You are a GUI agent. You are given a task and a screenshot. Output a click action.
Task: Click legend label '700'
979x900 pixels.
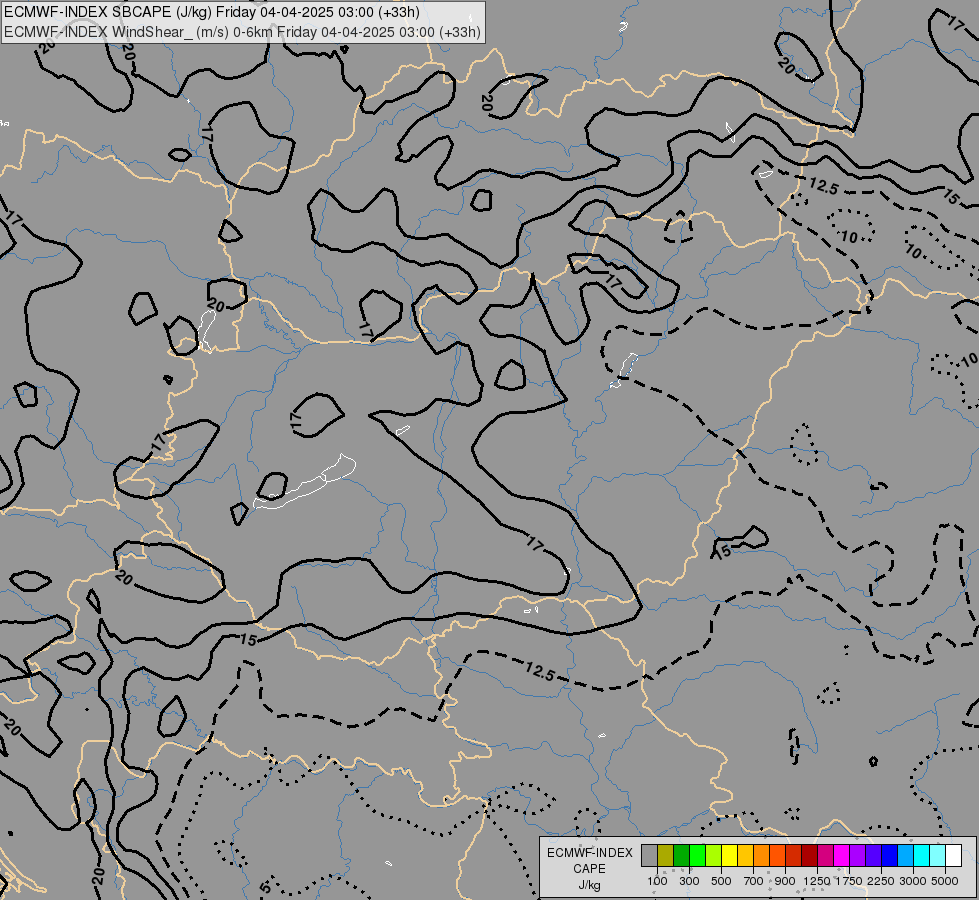click(754, 881)
